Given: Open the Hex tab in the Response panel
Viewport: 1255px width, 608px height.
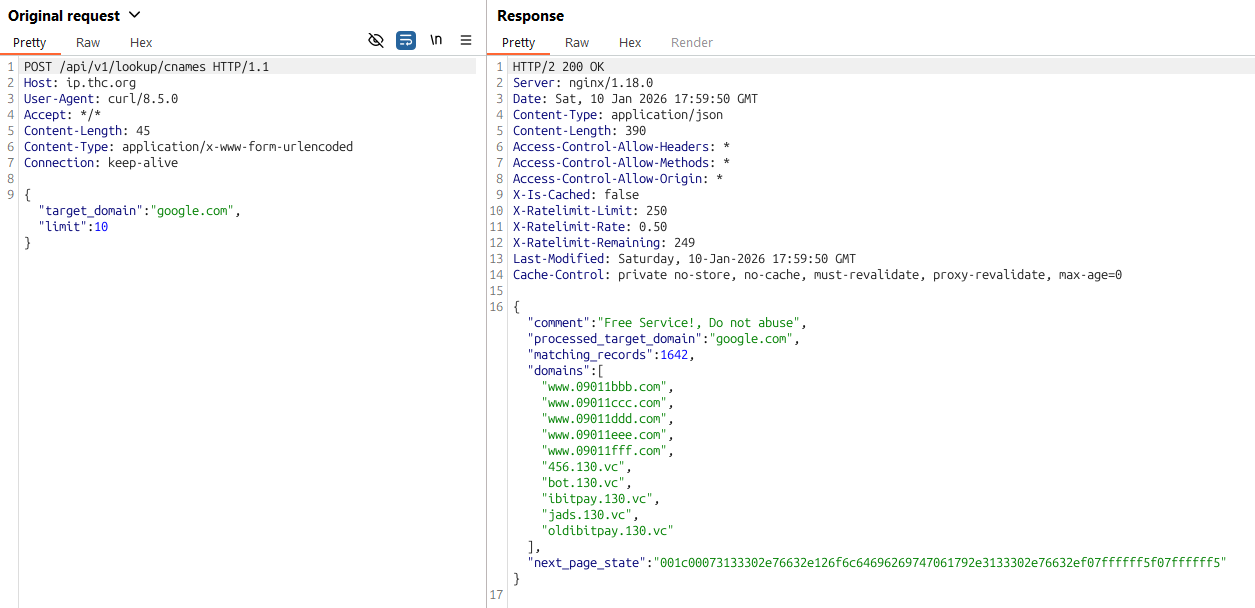Looking at the screenshot, I should [629, 42].
